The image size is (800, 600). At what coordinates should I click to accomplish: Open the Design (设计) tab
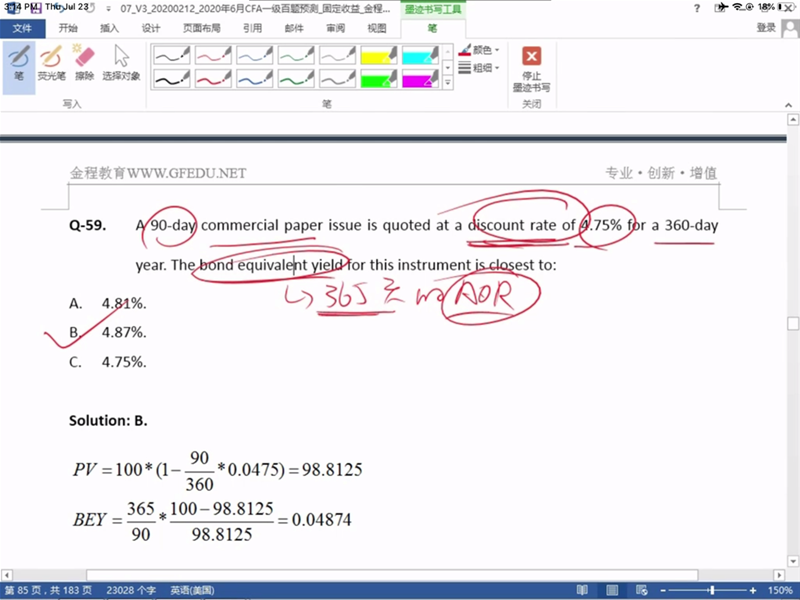pyautogui.click(x=151, y=28)
